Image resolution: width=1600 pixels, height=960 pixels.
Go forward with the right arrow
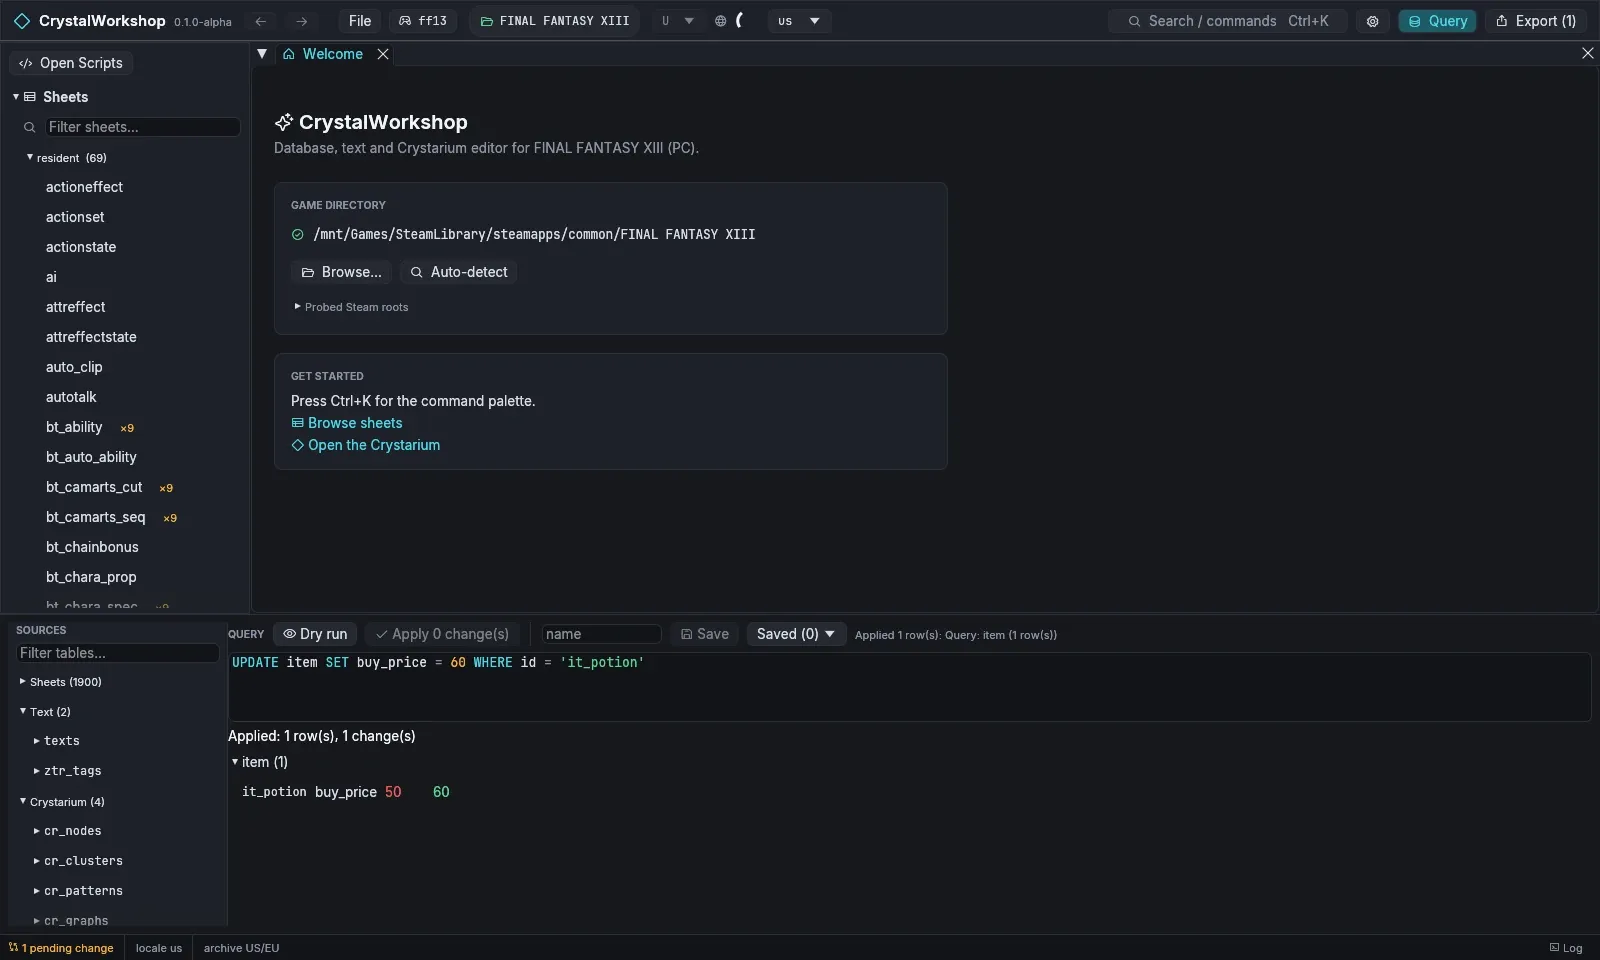[301, 21]
